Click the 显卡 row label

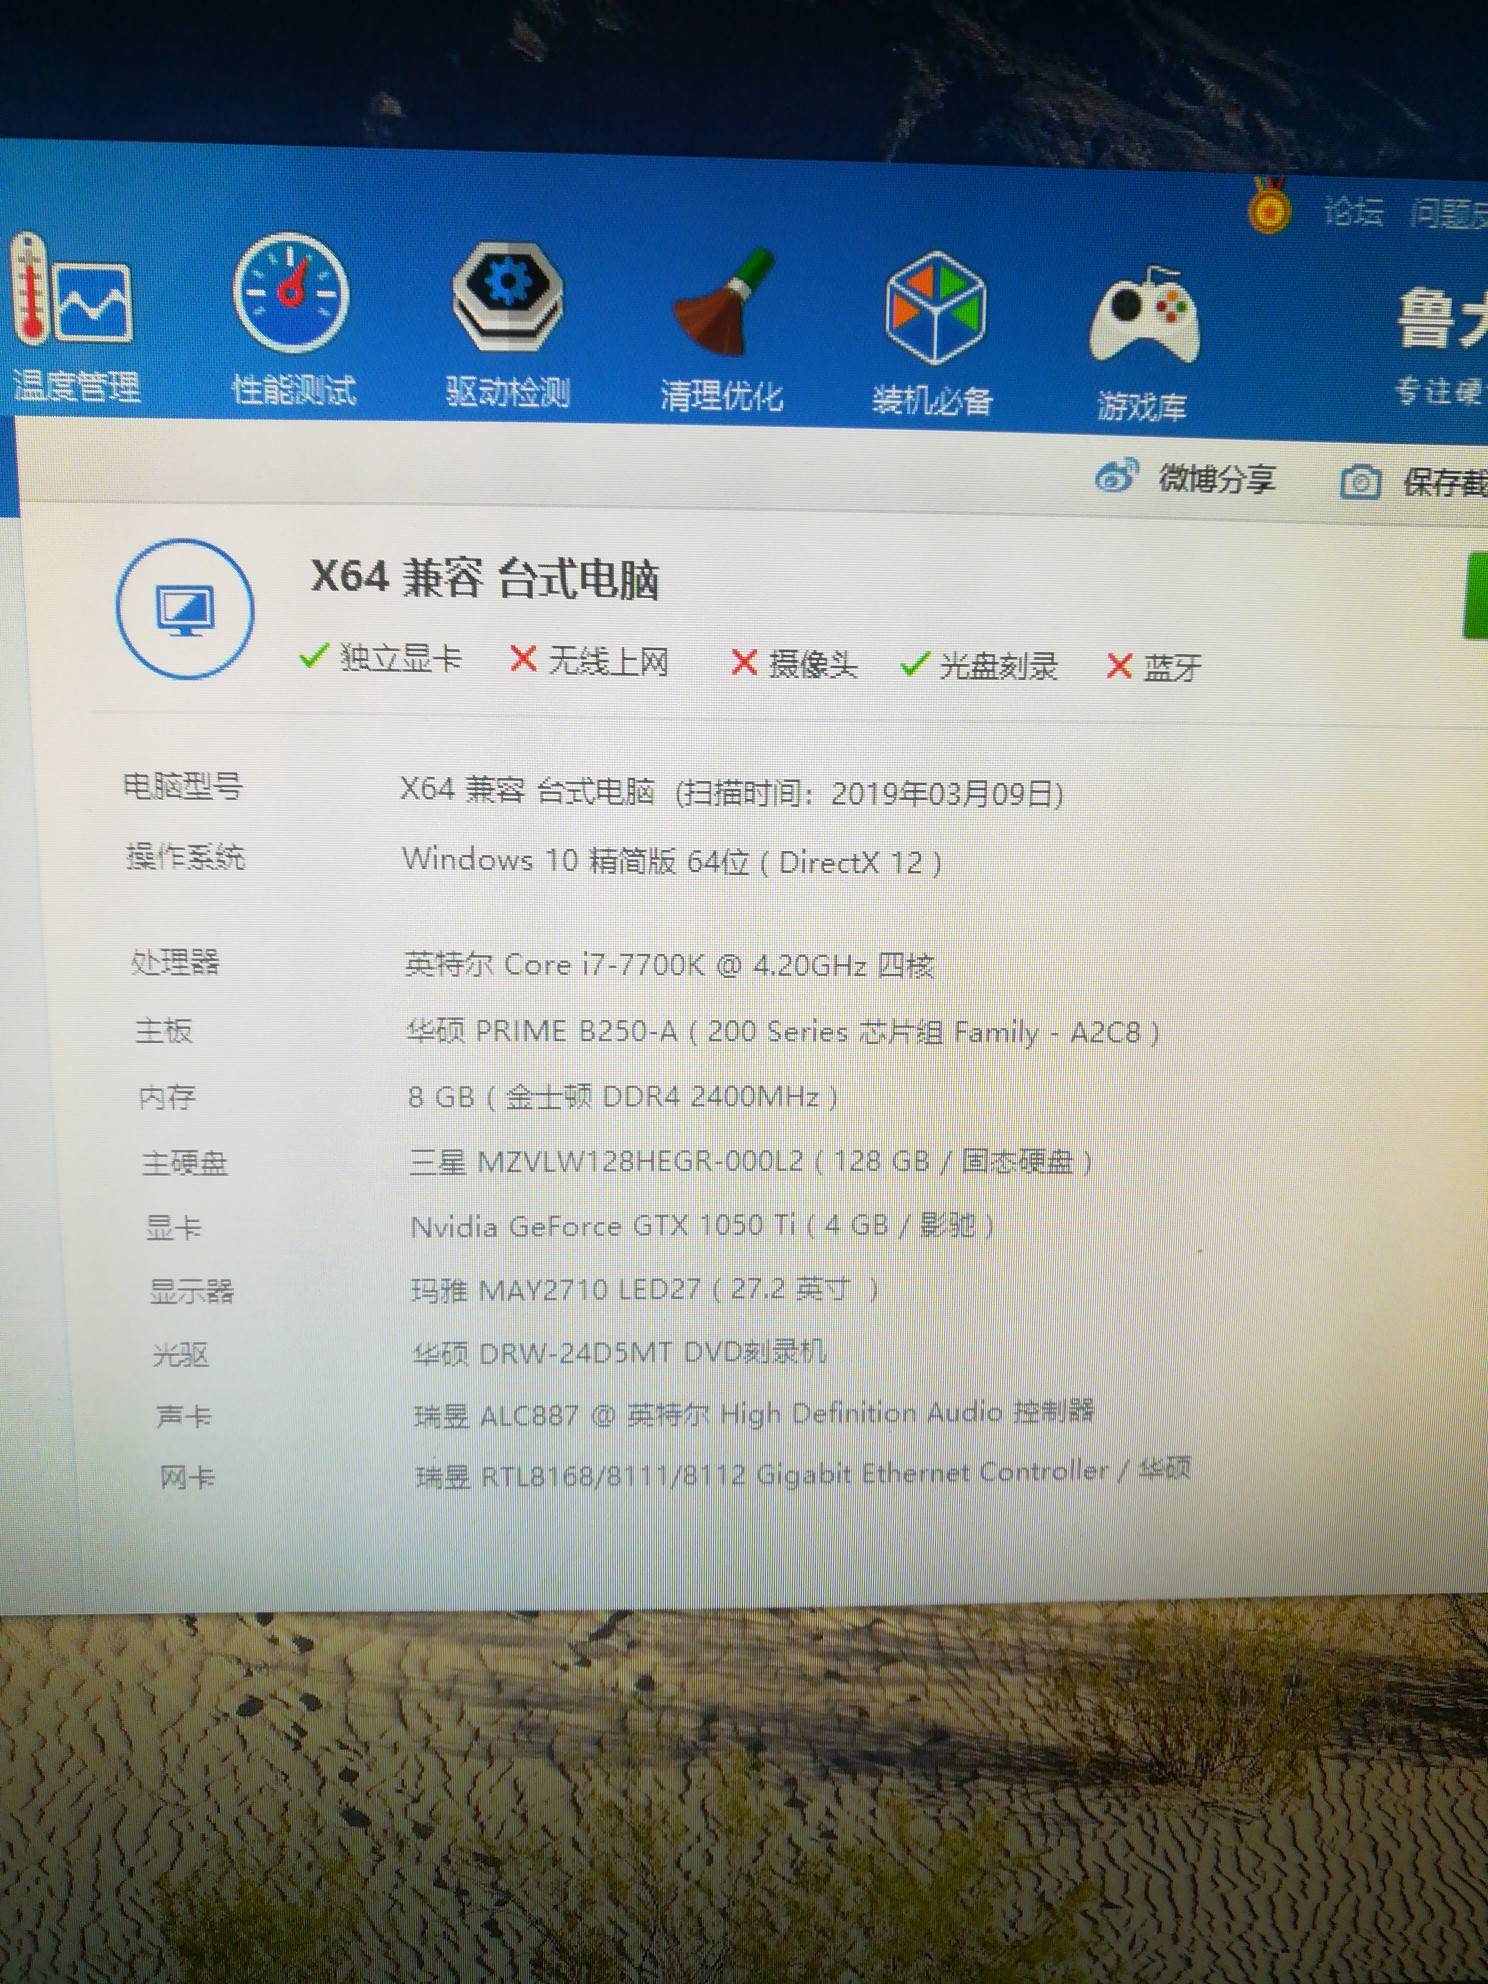point(174,1227)
